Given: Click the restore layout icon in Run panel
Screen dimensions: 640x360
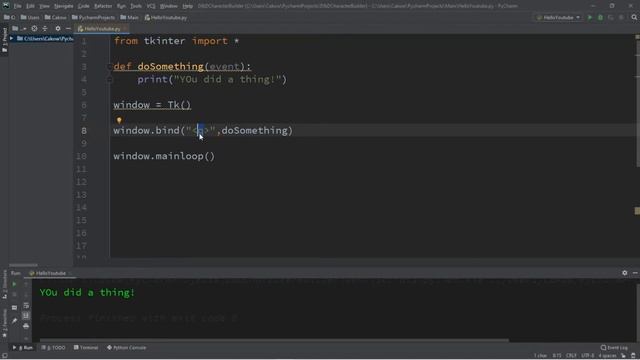Looking at the screenshot, I should [14, 307].
